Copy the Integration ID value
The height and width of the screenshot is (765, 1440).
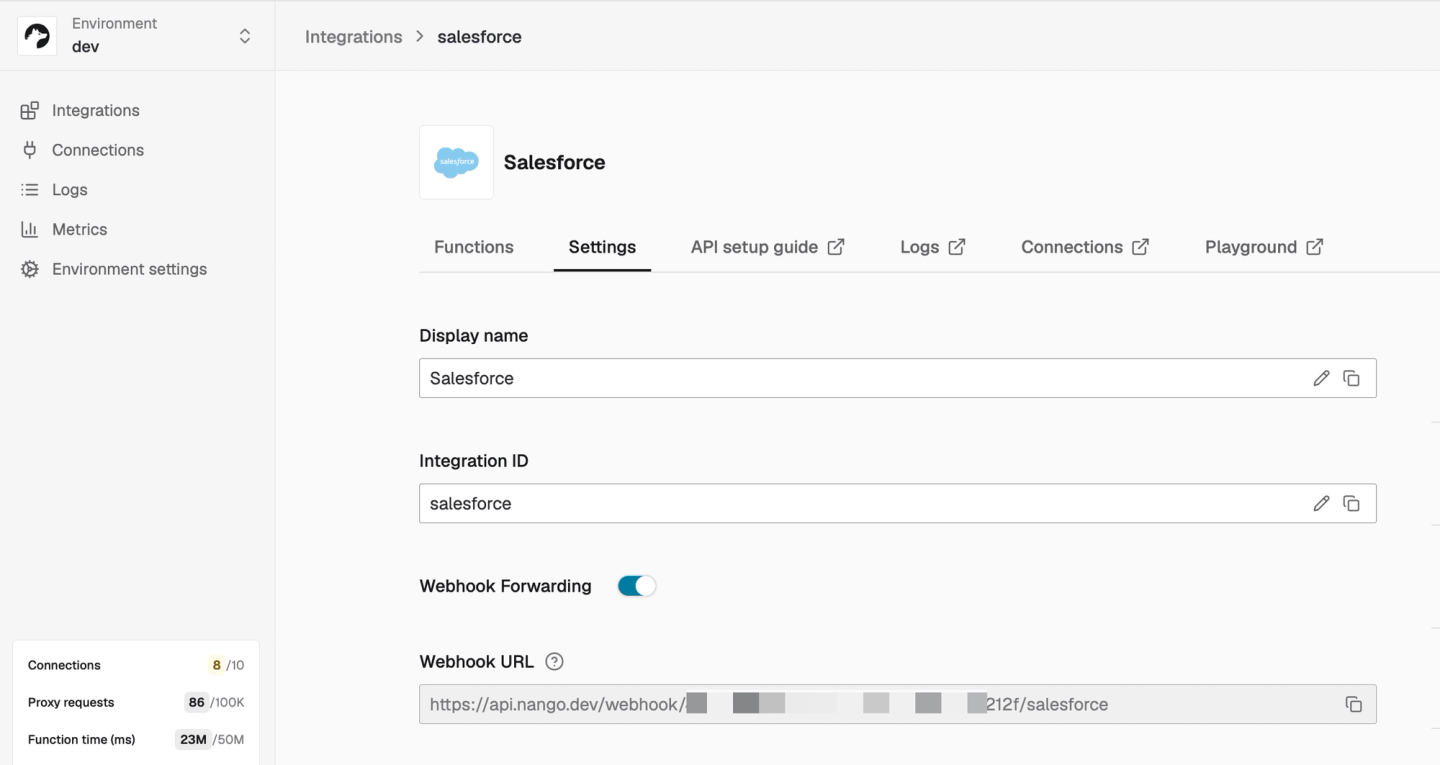(1352, 504)
